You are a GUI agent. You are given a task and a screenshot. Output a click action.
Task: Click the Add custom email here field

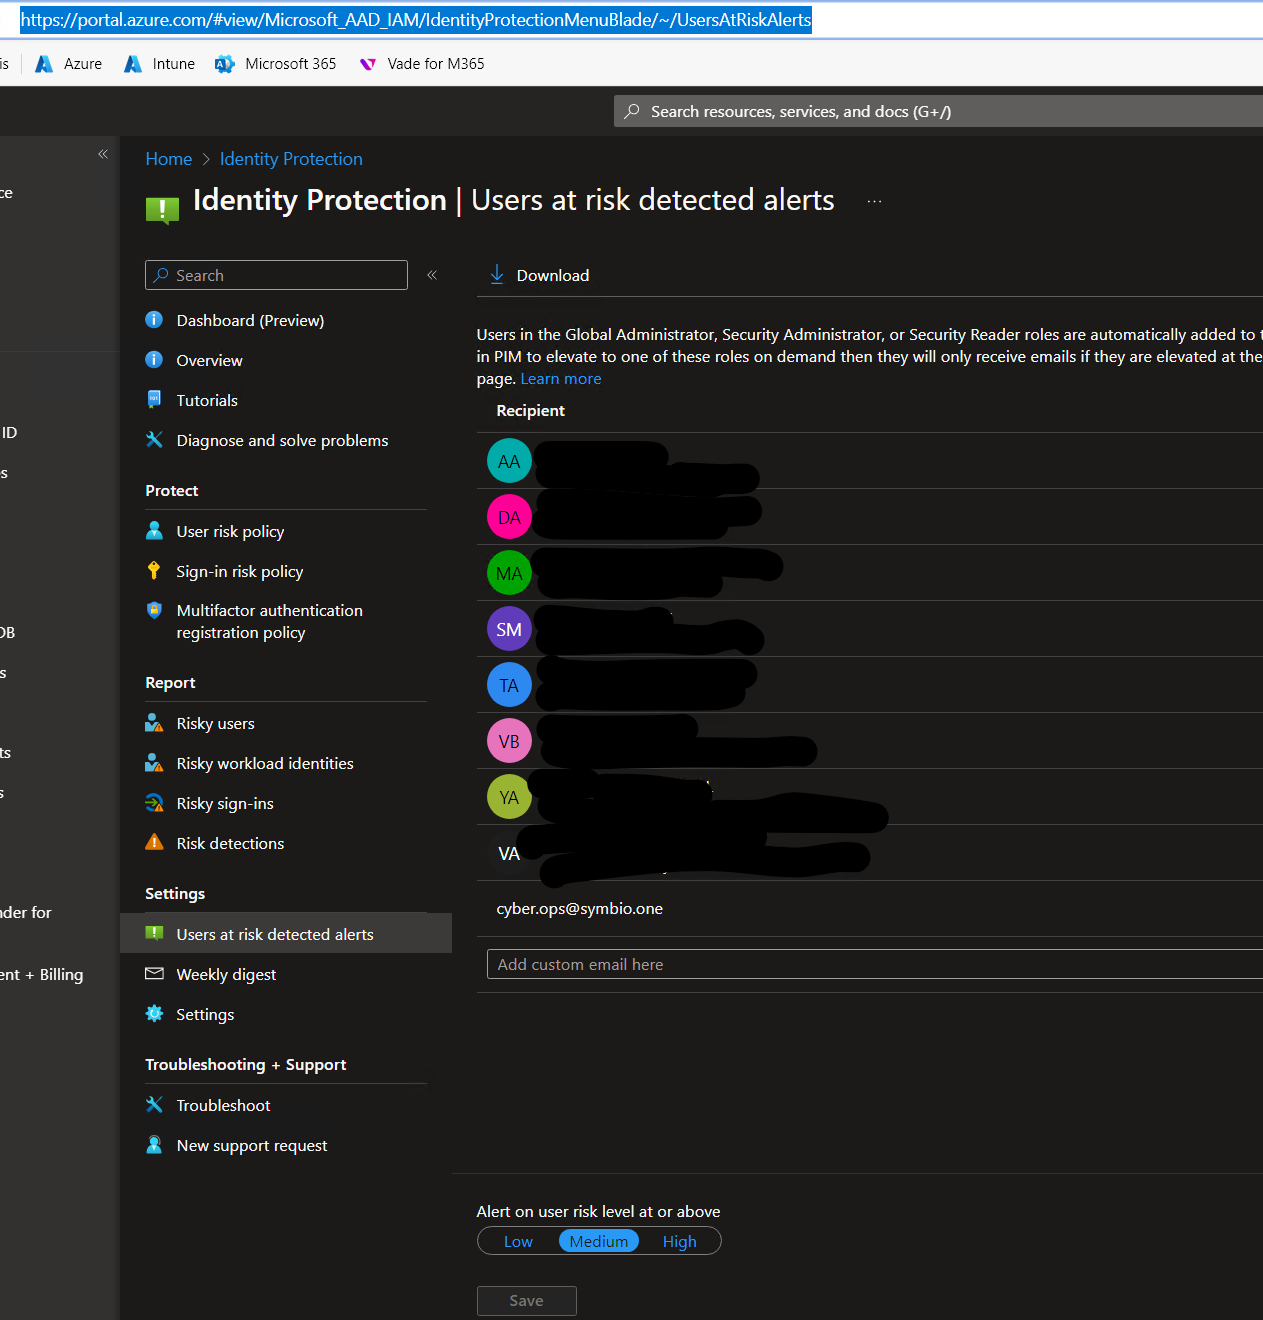coord(875,964)
